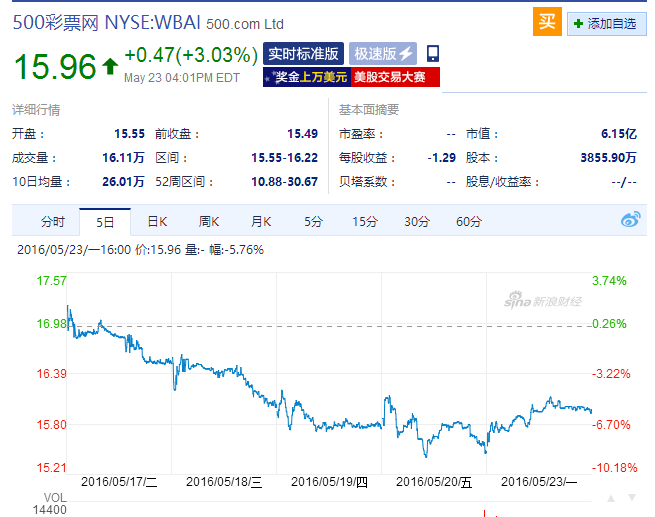Click the 2016/05/17/二 date label
655x517 pixels.
pos(119,482)
